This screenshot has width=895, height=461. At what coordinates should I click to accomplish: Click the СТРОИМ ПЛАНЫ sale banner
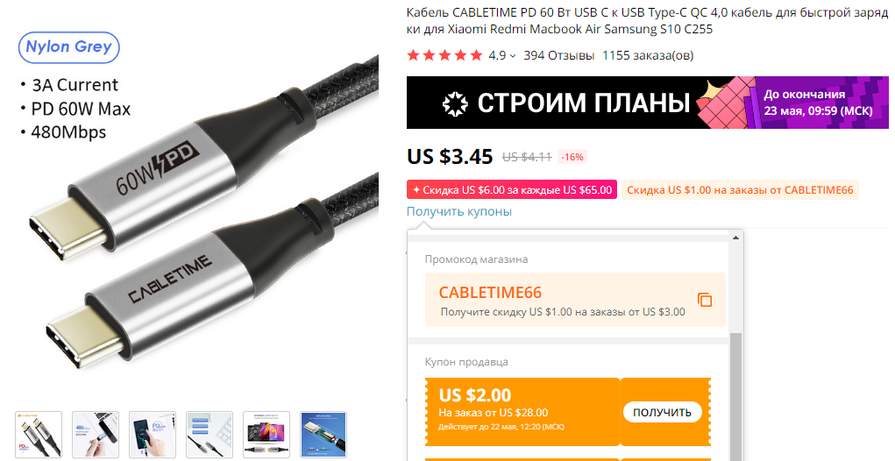(647, 103)
